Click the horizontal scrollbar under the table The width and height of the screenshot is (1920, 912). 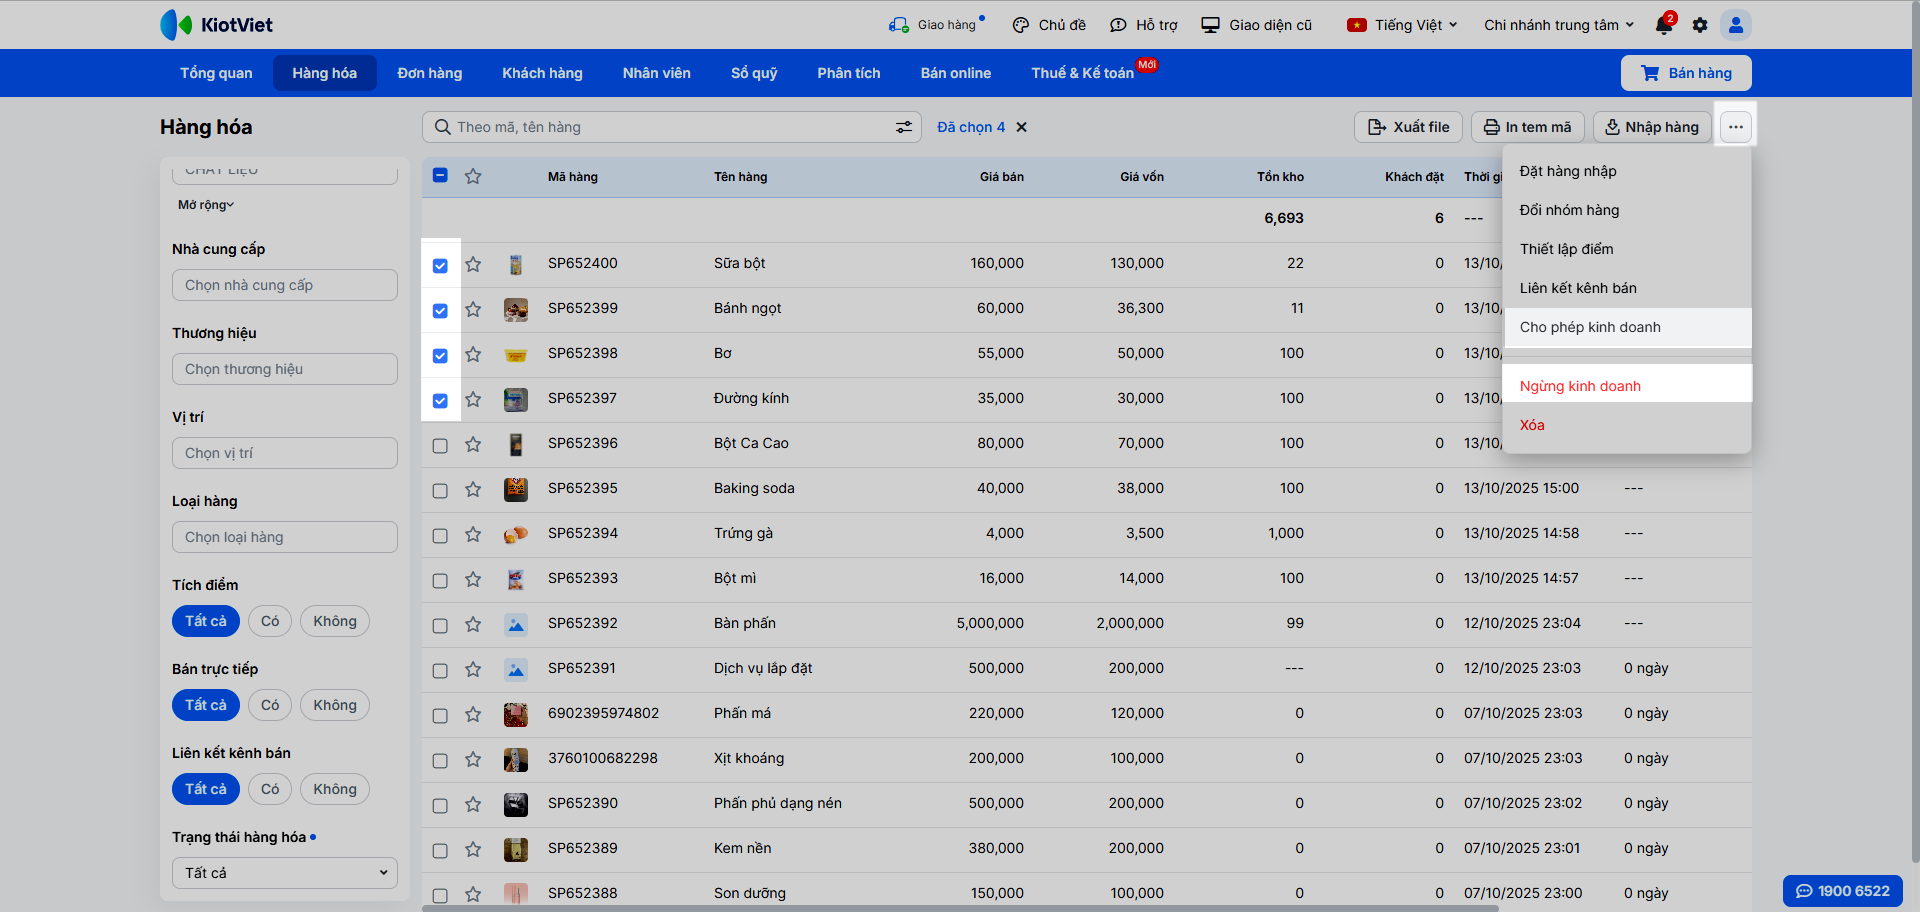click(960, 908)
